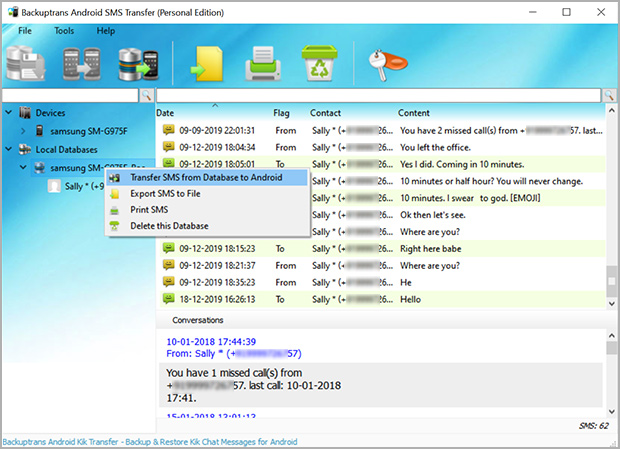Expand the samsung SM-G975F device node

tap(23, 131)
